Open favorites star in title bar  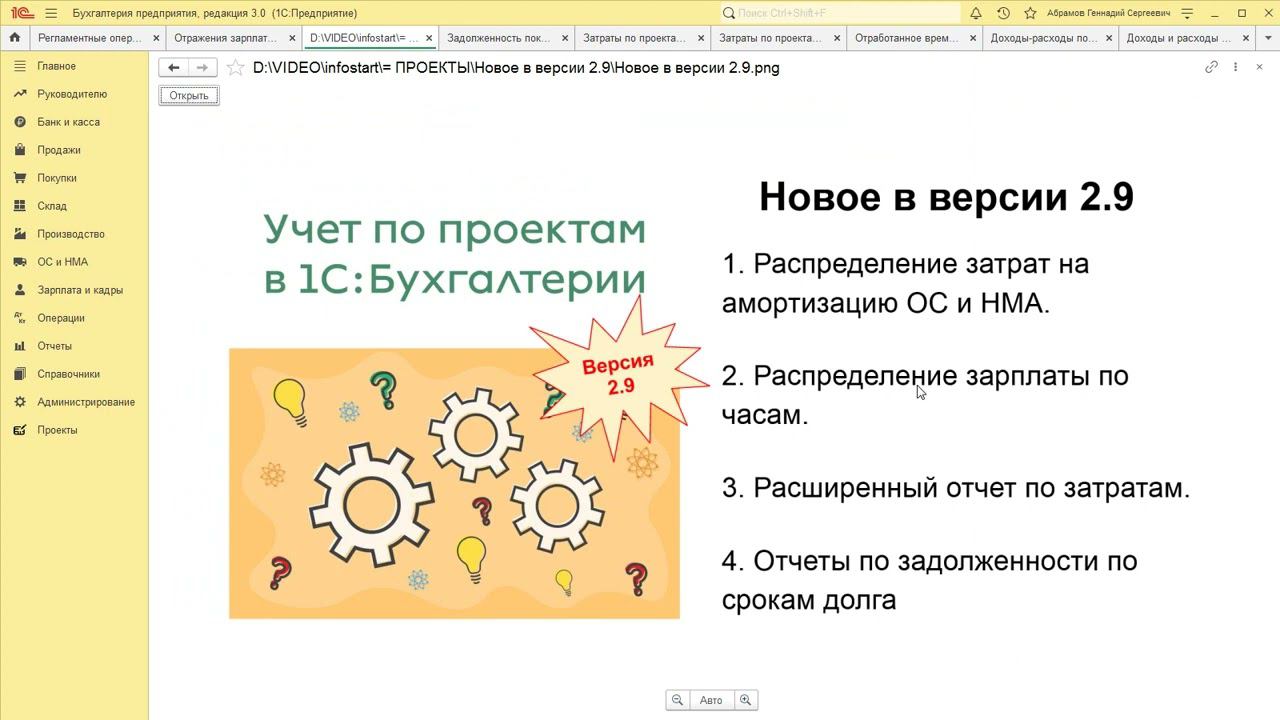click(1029, 13)
